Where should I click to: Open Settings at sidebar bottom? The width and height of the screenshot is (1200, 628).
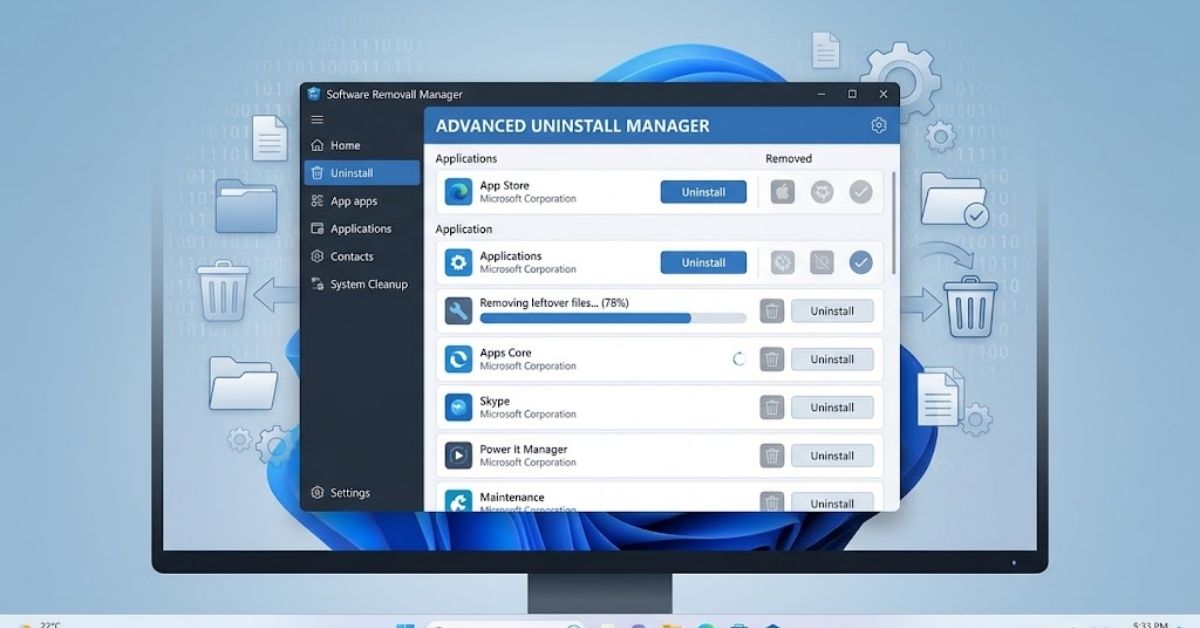(x=341, y=493)
